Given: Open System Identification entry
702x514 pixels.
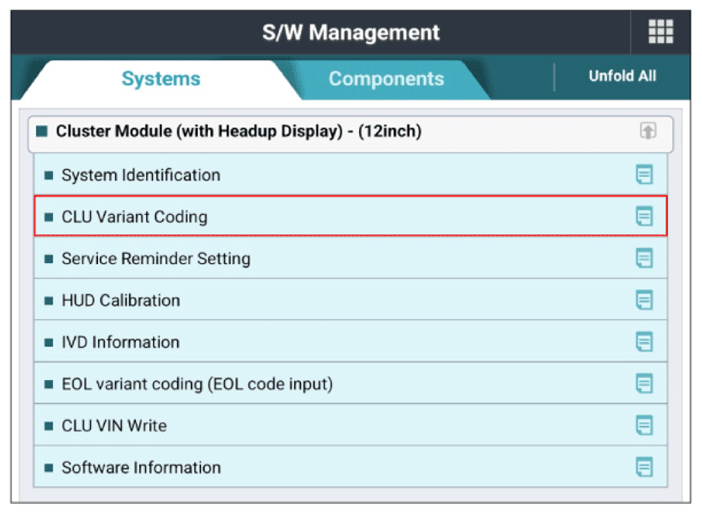Looking at the screenshot, I should coord(351,175).
